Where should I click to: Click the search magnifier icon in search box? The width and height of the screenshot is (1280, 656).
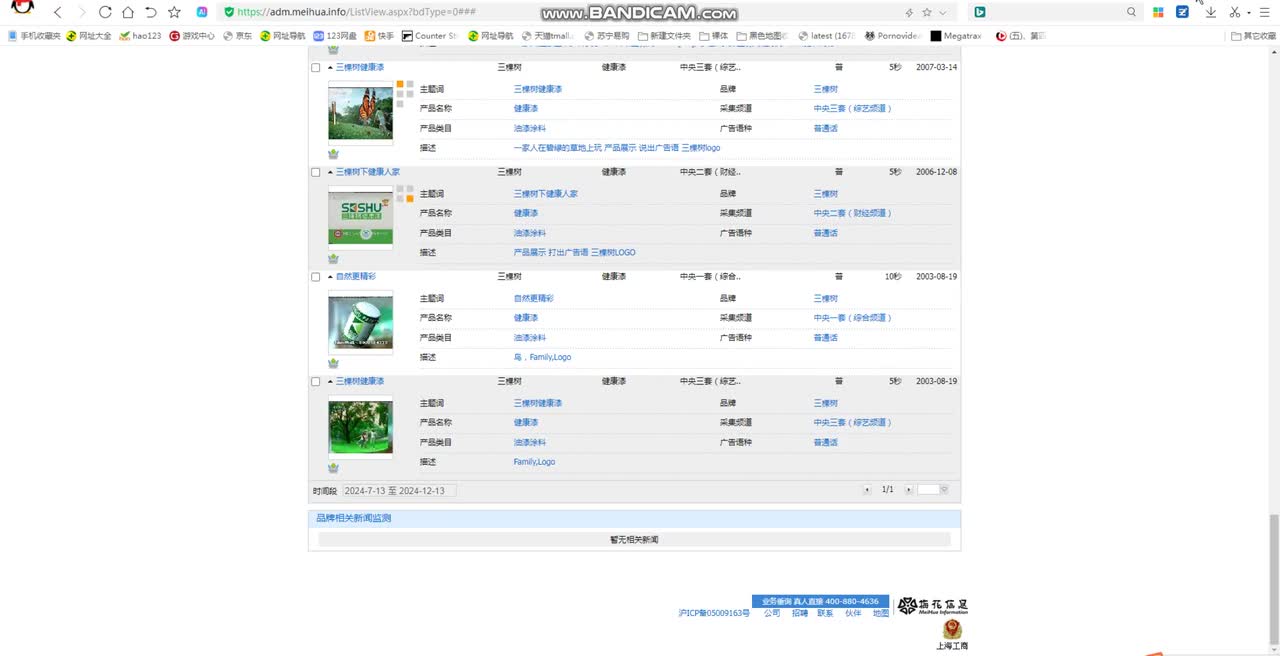[x=1131, y=12]
